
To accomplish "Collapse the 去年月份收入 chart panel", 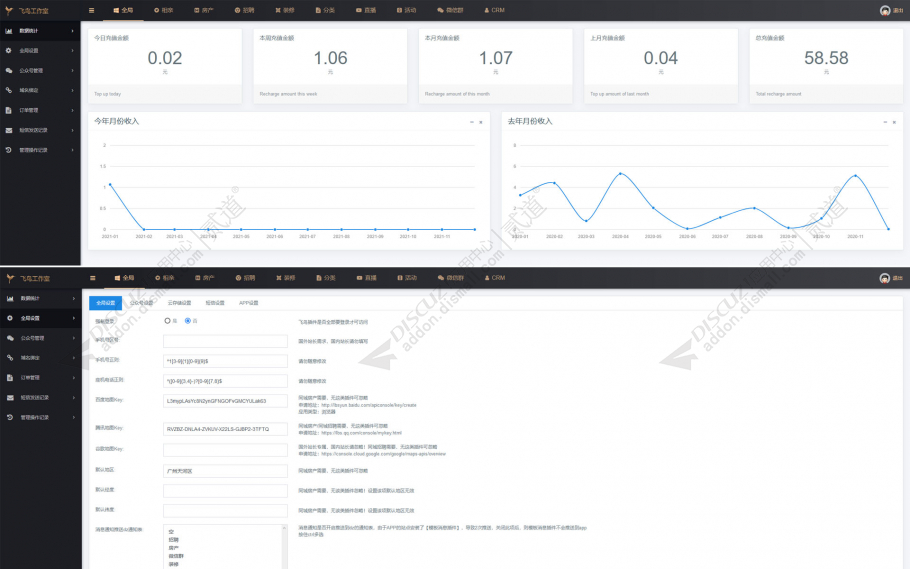I will point(885,122).
